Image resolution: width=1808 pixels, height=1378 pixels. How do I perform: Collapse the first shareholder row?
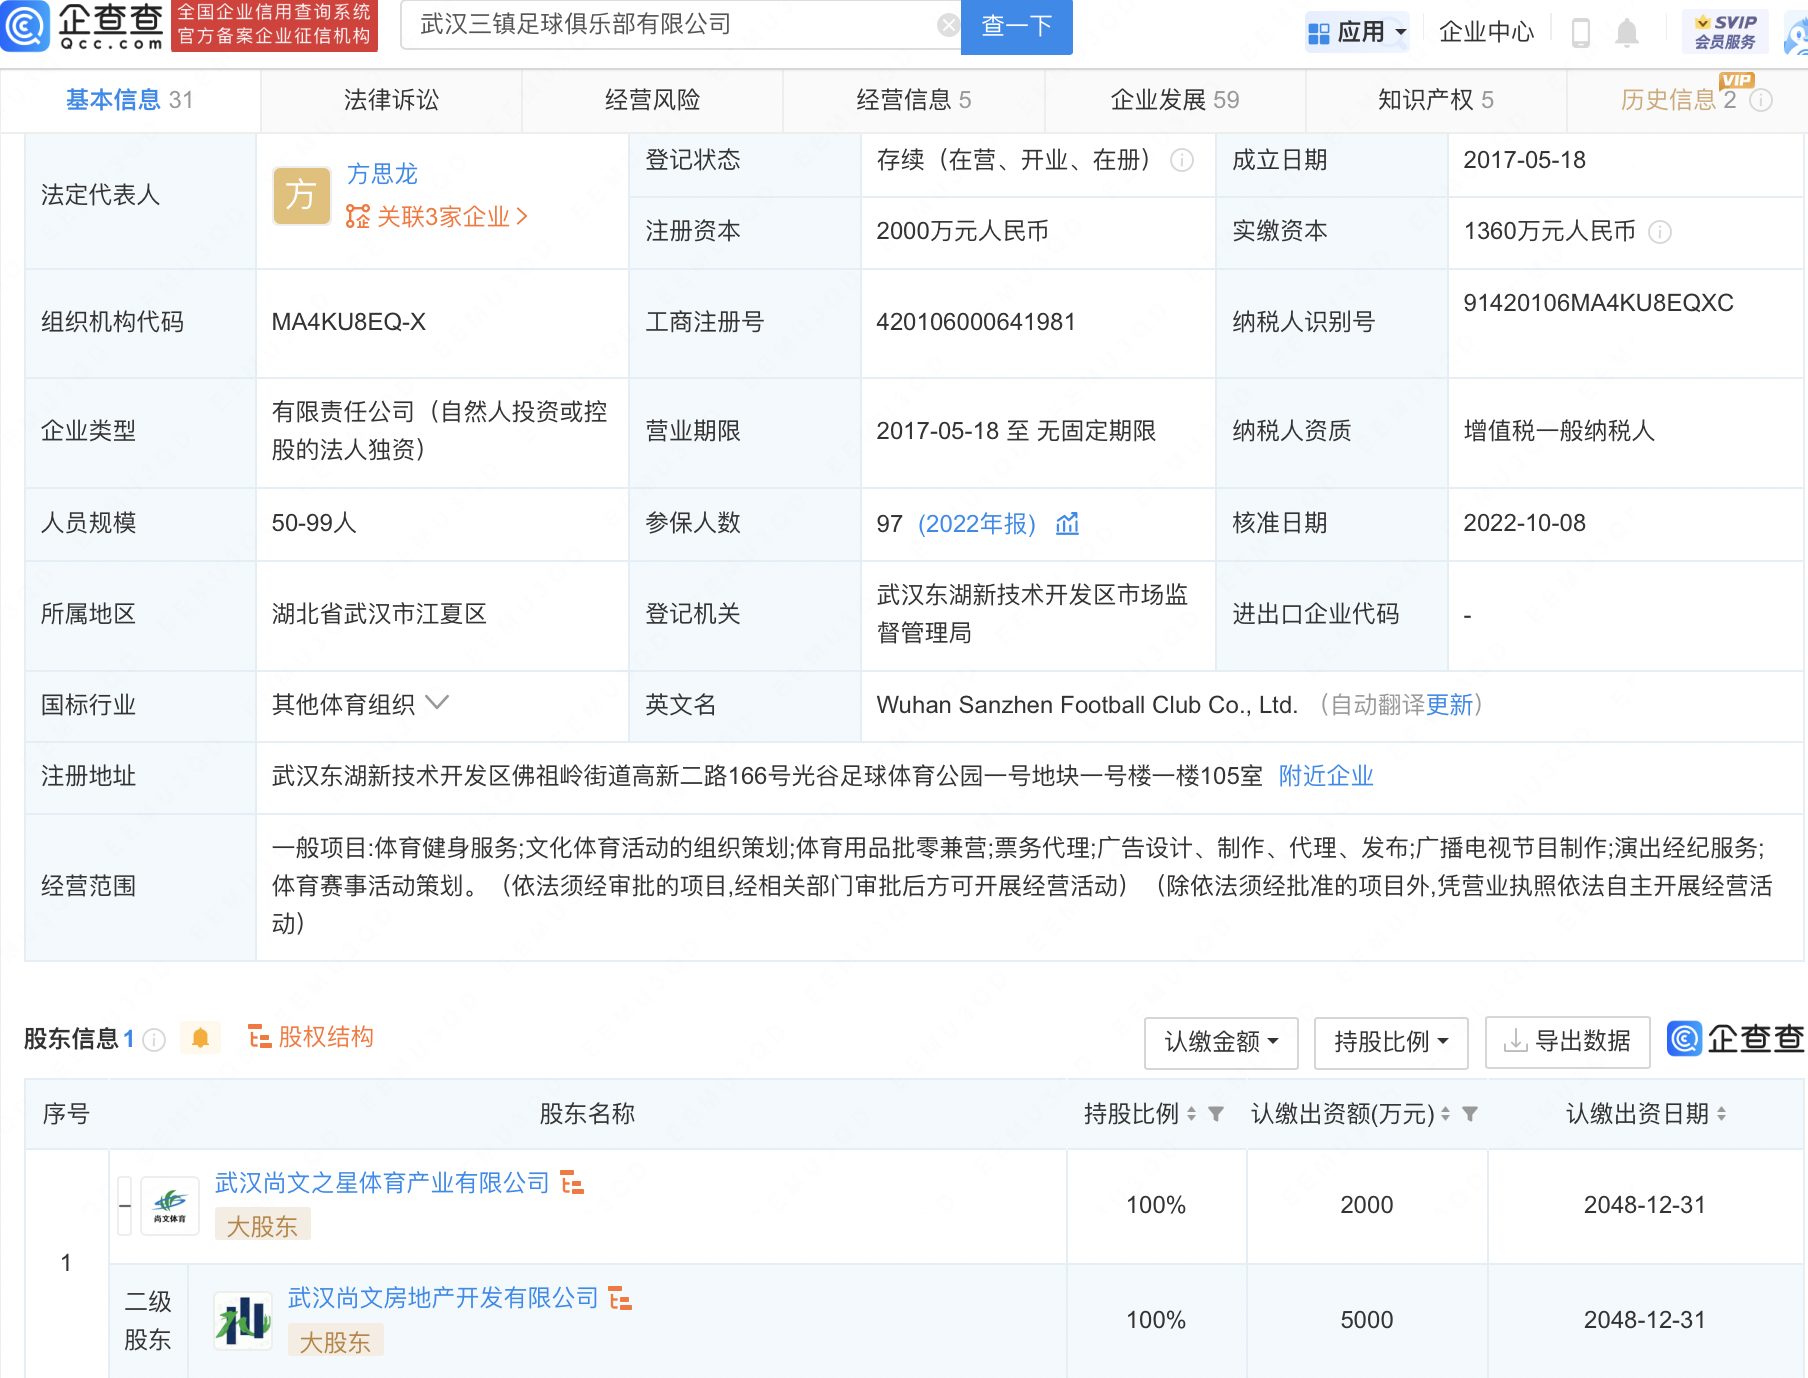pos(125,1205)
